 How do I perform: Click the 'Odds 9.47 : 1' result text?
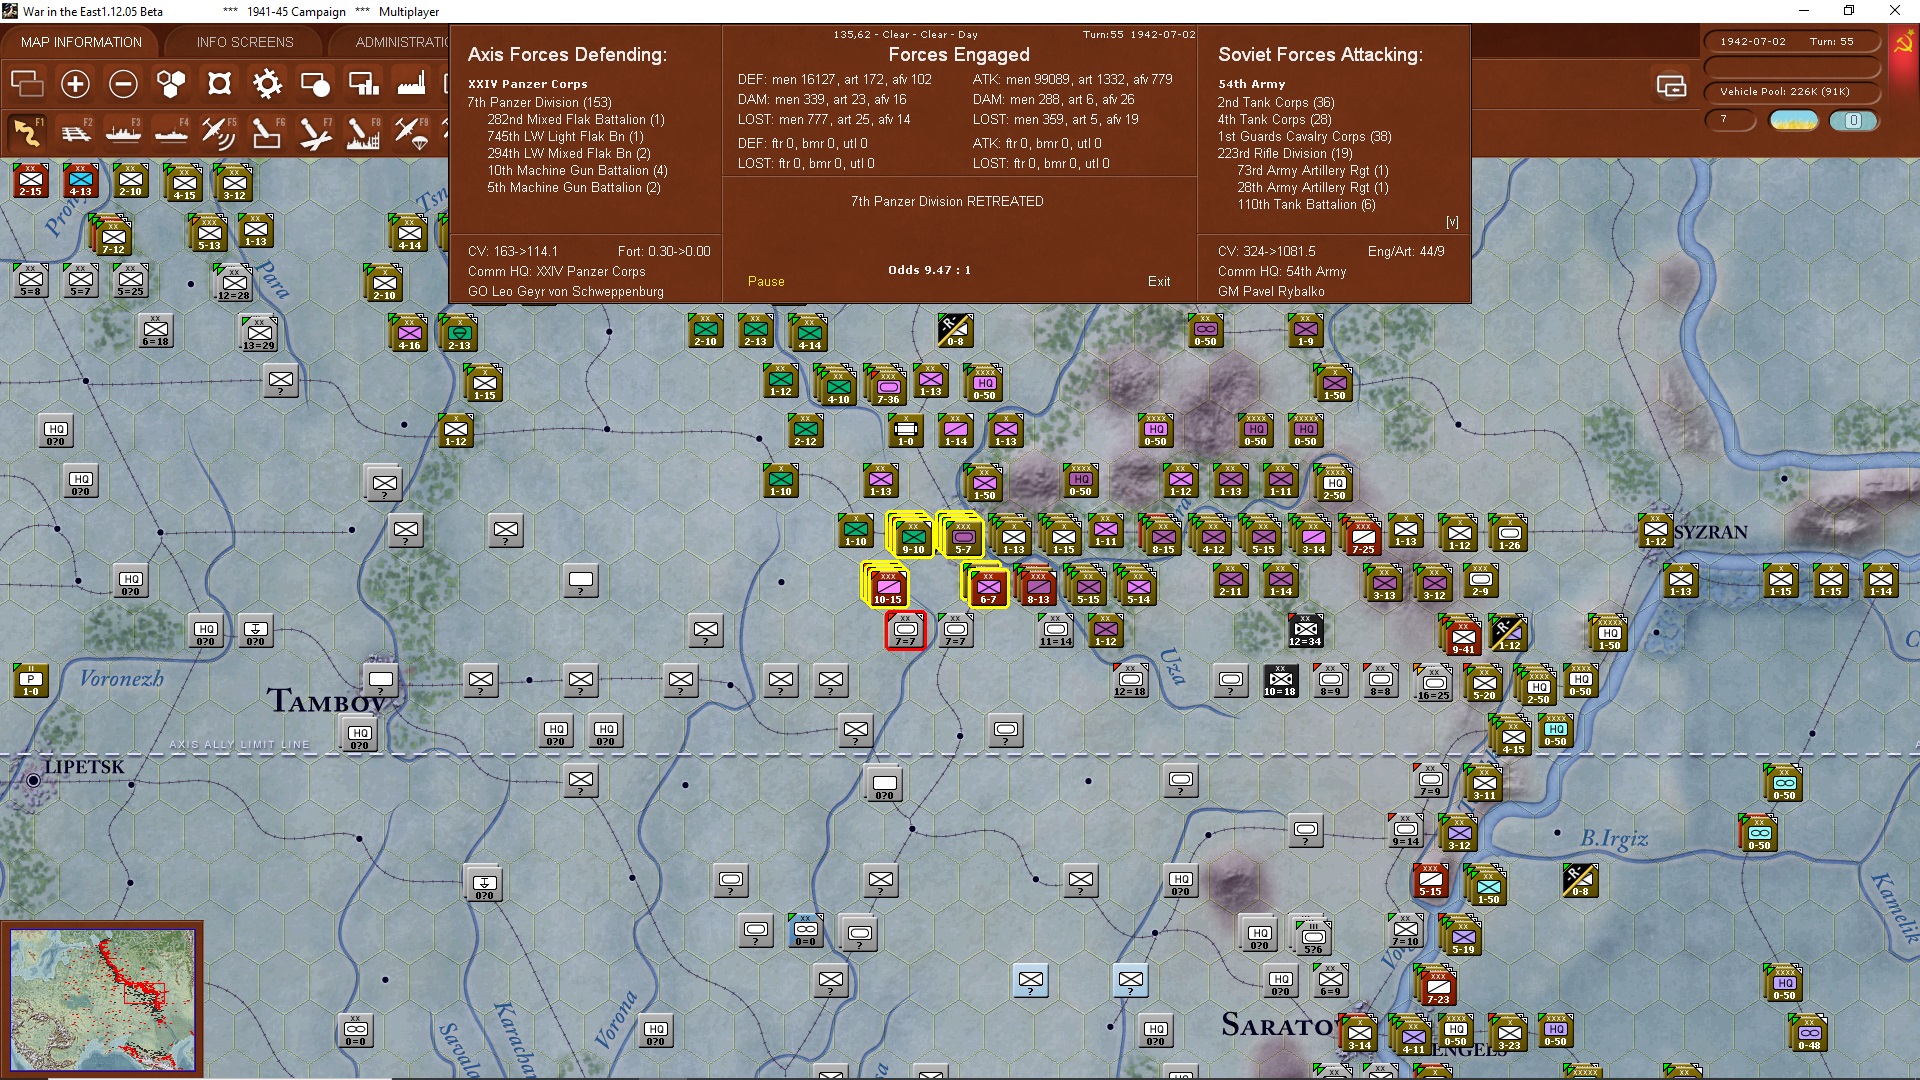tap(929, 270)
